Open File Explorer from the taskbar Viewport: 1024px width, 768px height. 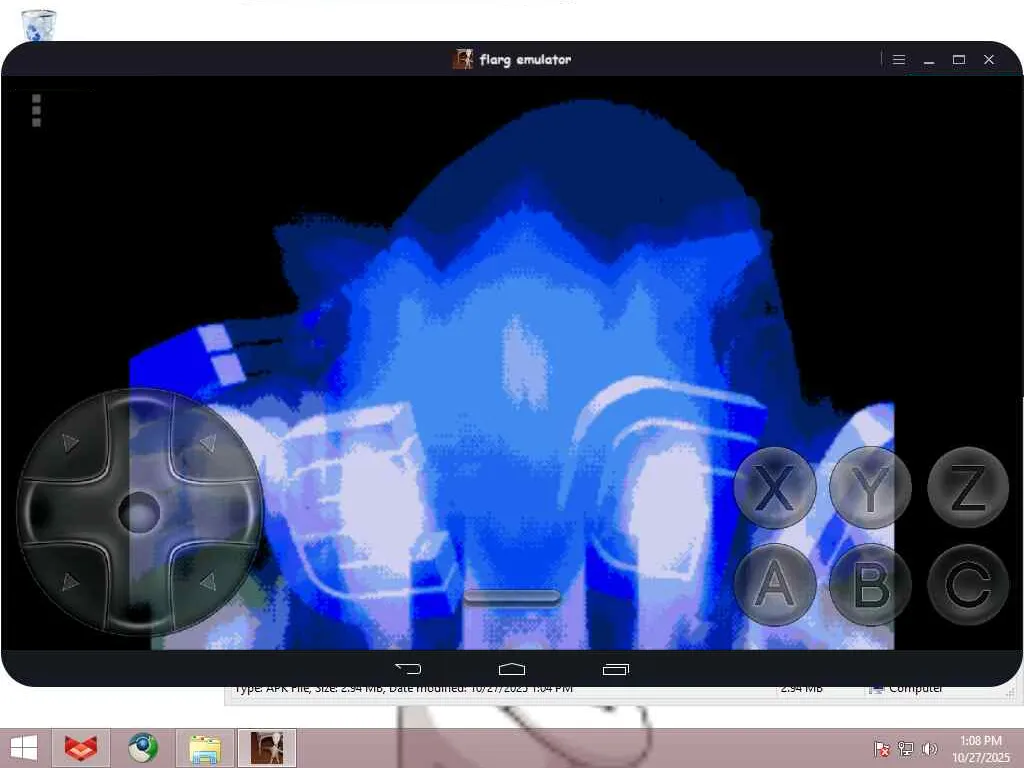204,748
